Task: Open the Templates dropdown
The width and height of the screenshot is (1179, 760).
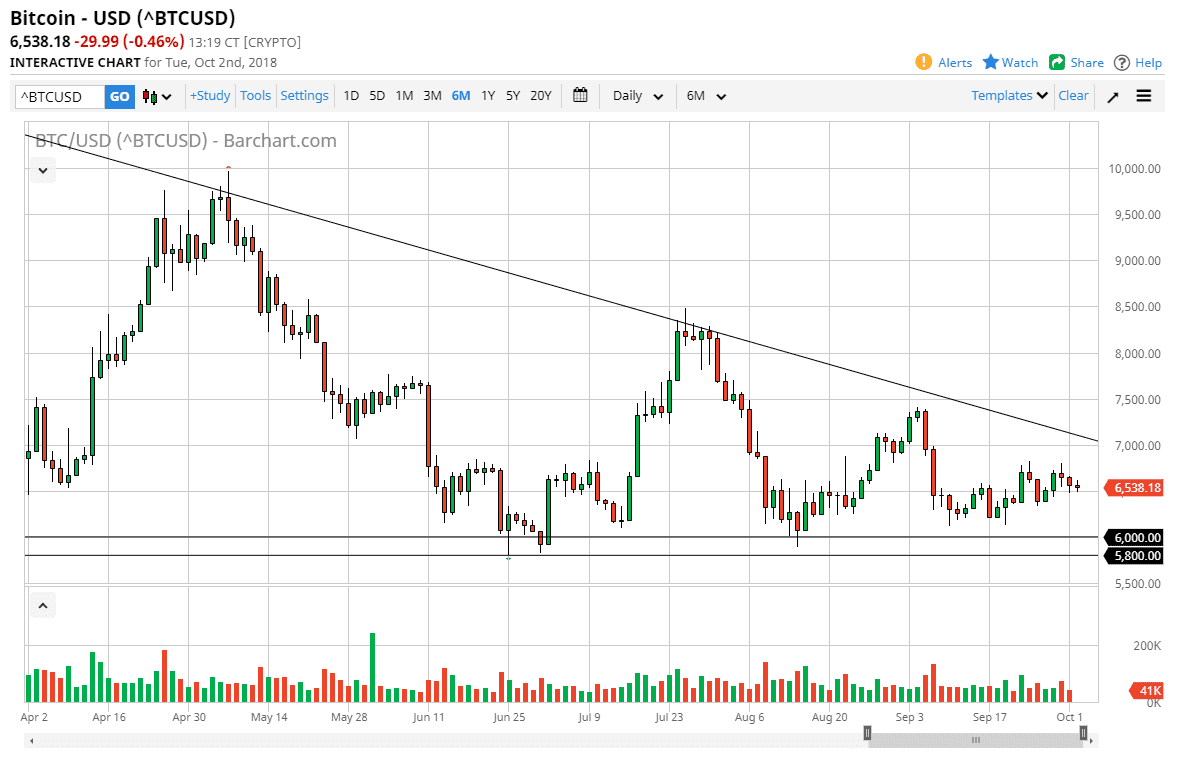Action: 1010,96
